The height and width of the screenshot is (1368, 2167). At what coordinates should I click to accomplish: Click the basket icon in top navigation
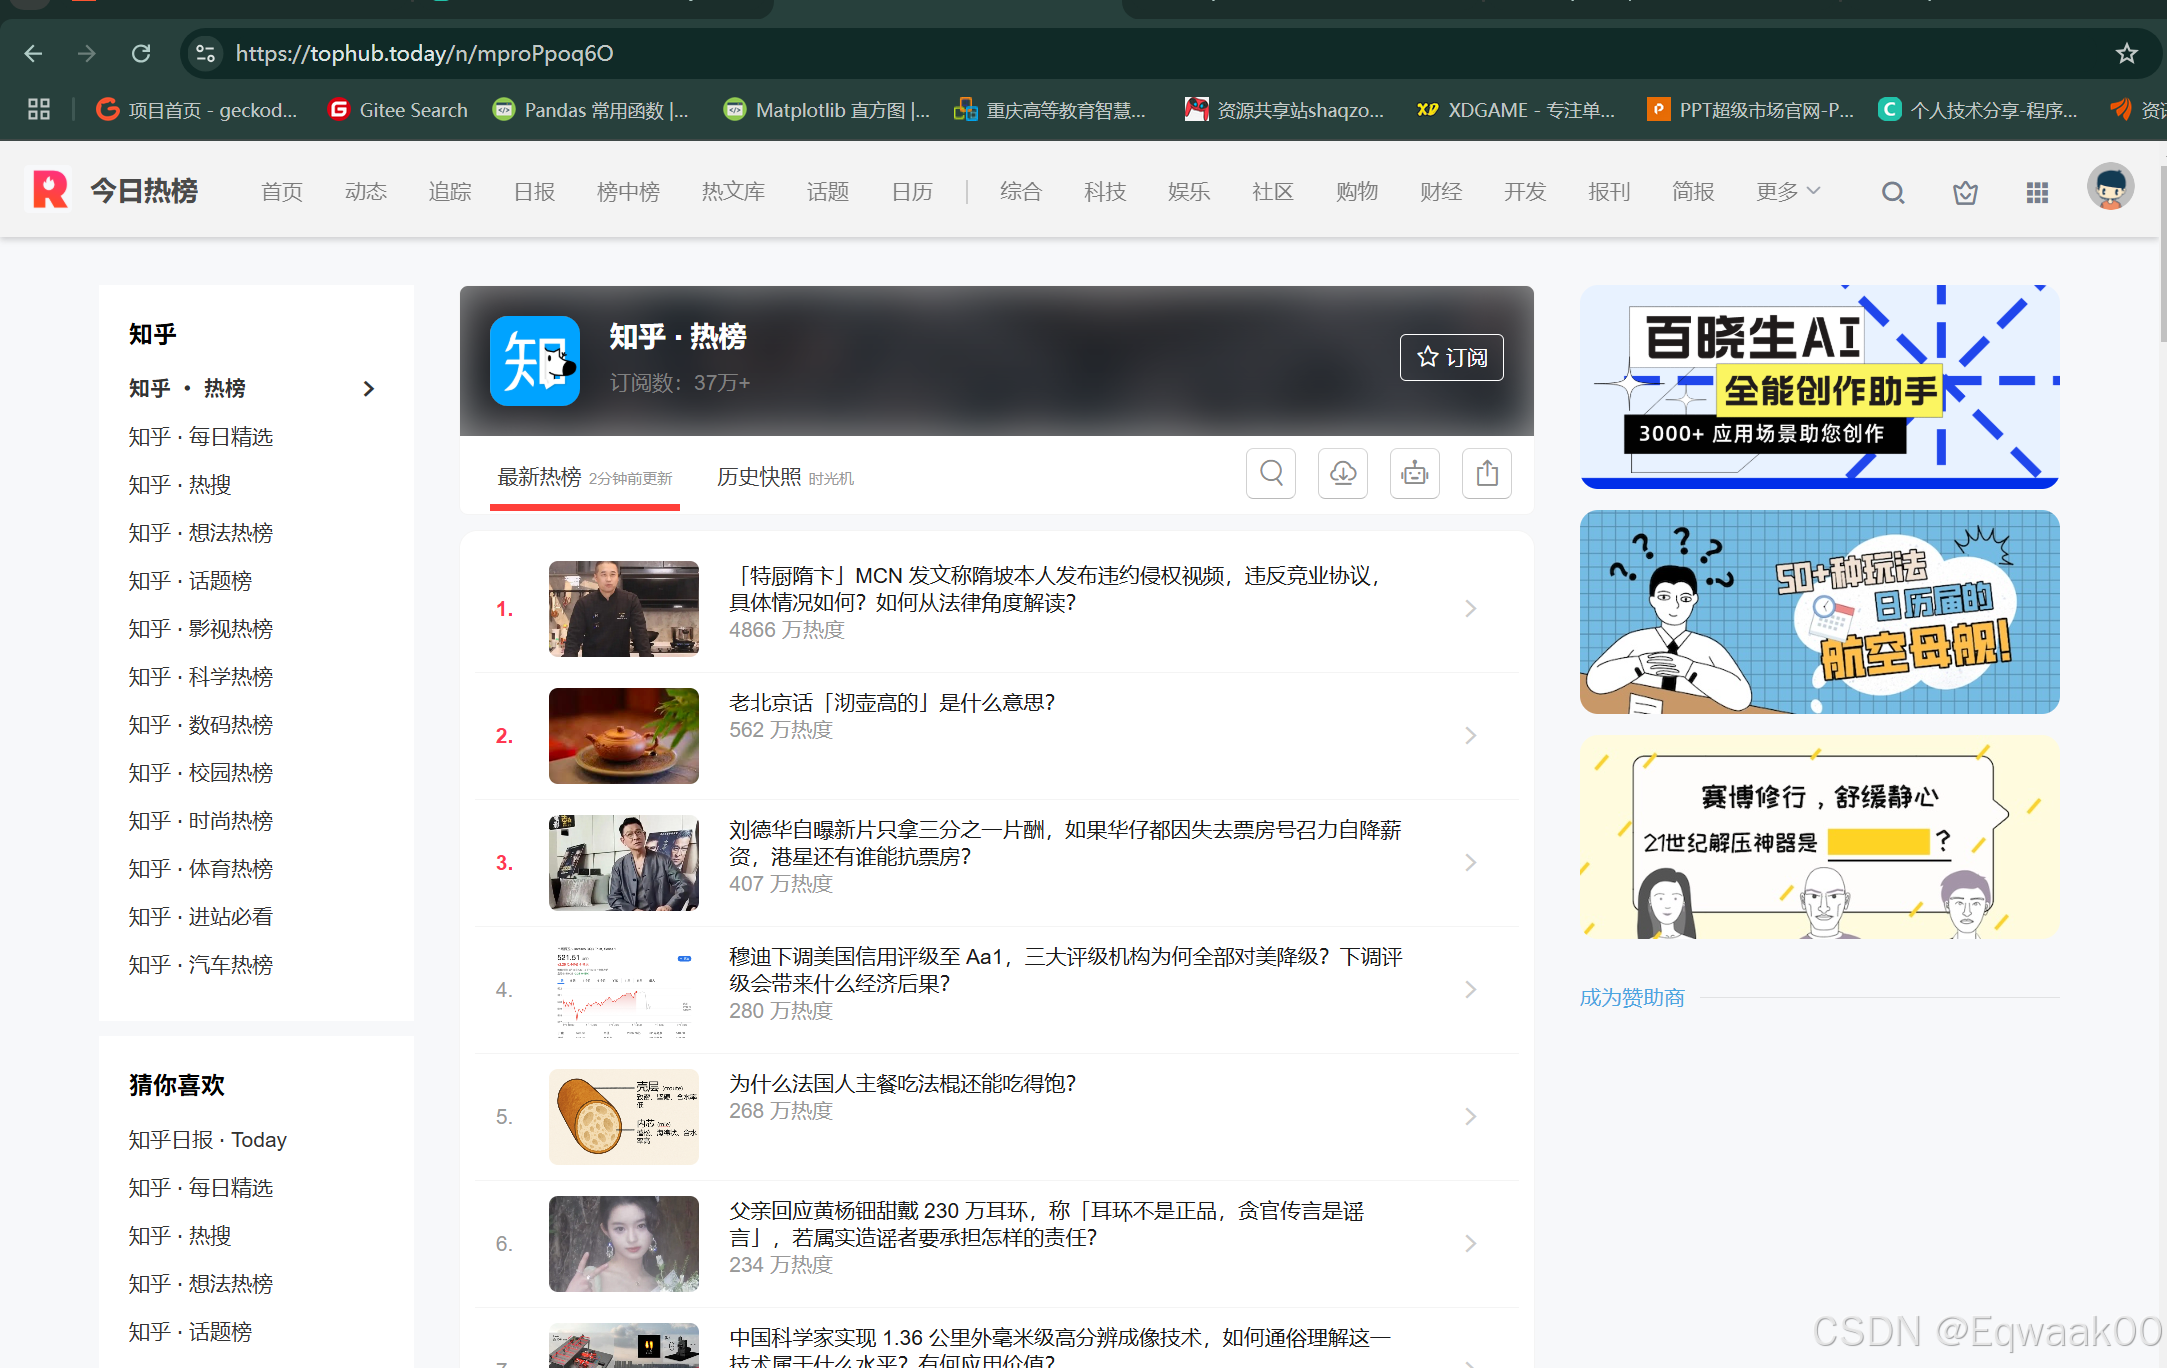1965,192
